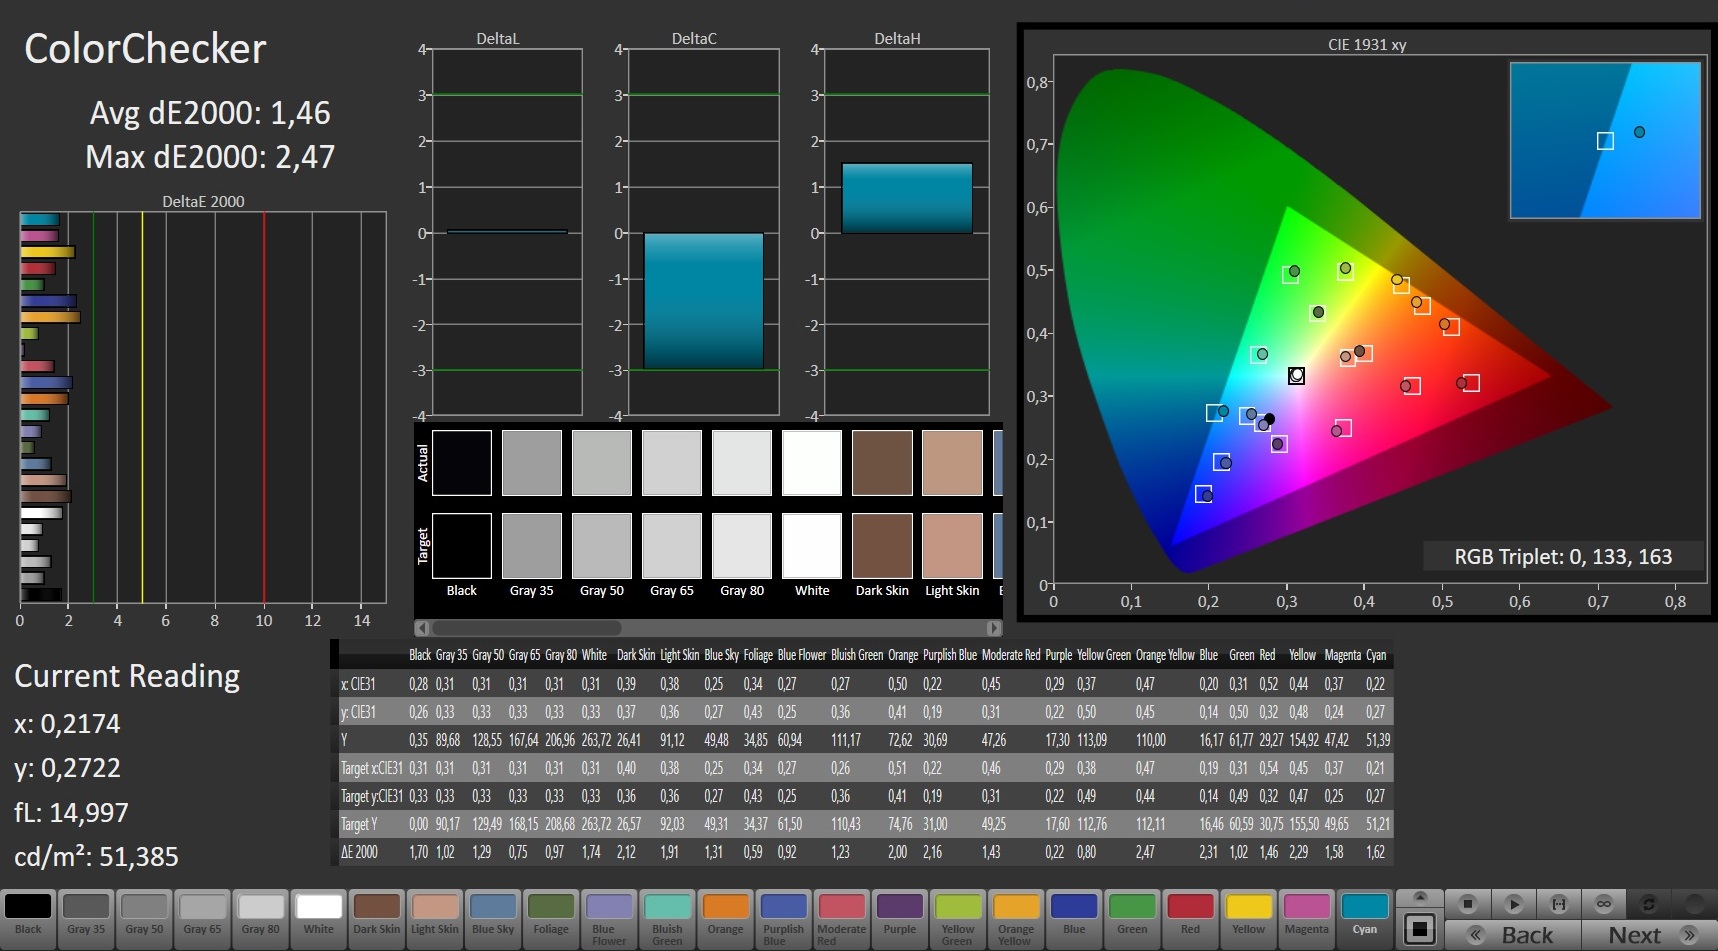Click the Actual Gray 50 swatch thumbnail
The image size is (1718, 951).
click(602, 463)
